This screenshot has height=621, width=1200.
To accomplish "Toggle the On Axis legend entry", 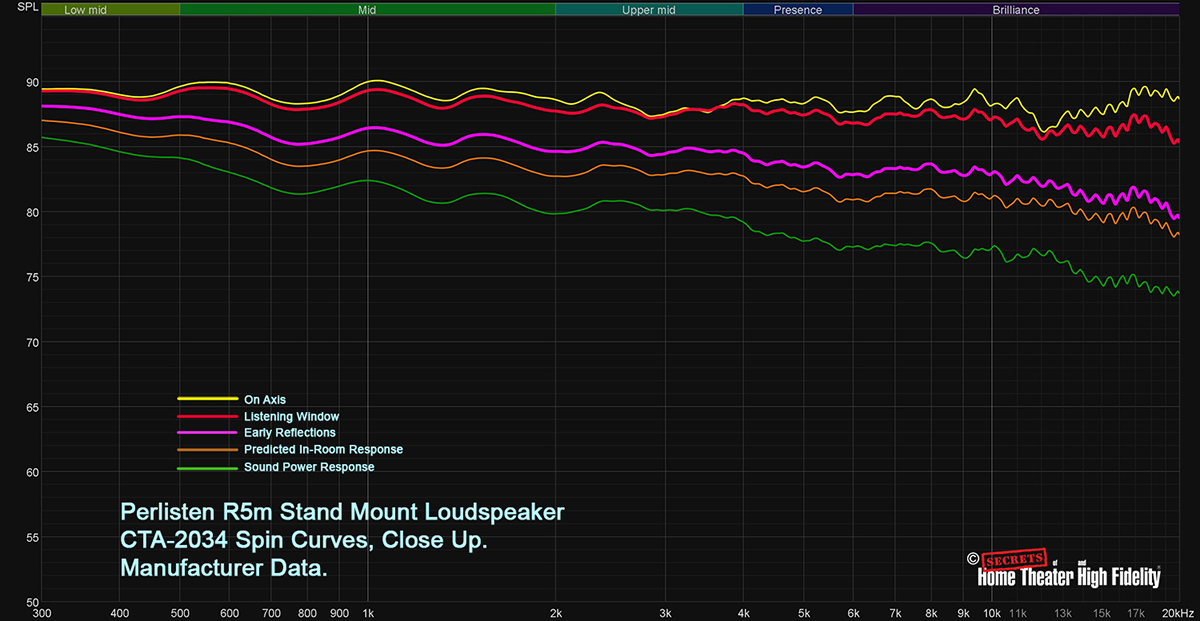I will 265,399.
